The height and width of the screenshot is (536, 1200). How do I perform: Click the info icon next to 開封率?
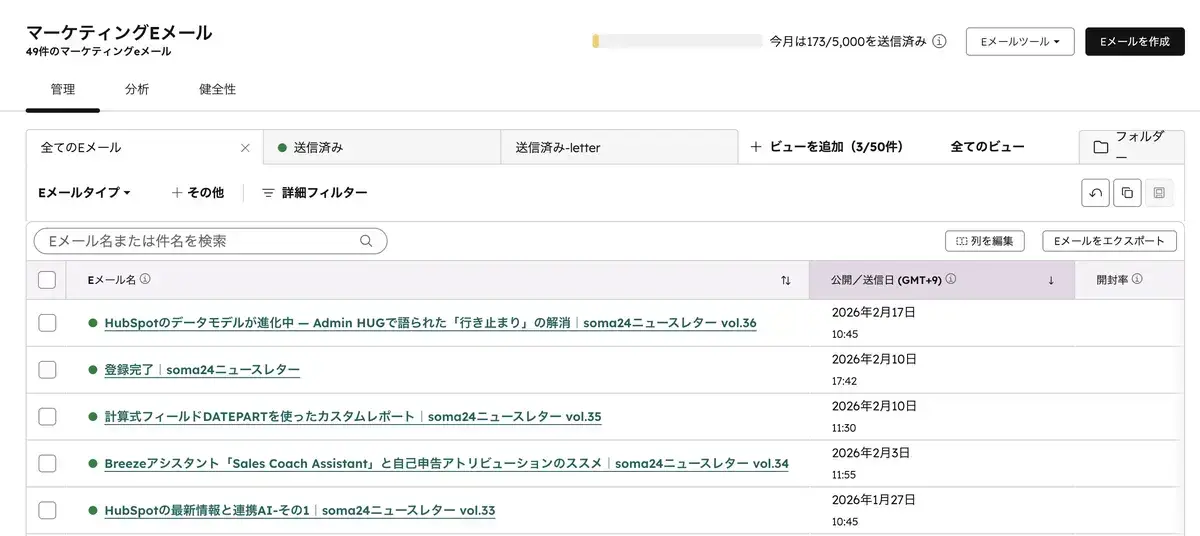(1137, 280)
